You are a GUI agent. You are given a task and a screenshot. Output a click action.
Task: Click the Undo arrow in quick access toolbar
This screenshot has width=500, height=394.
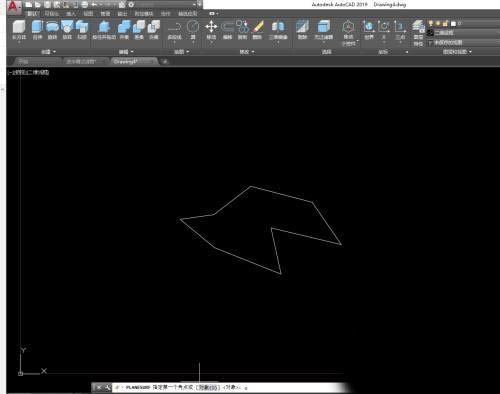94,5
